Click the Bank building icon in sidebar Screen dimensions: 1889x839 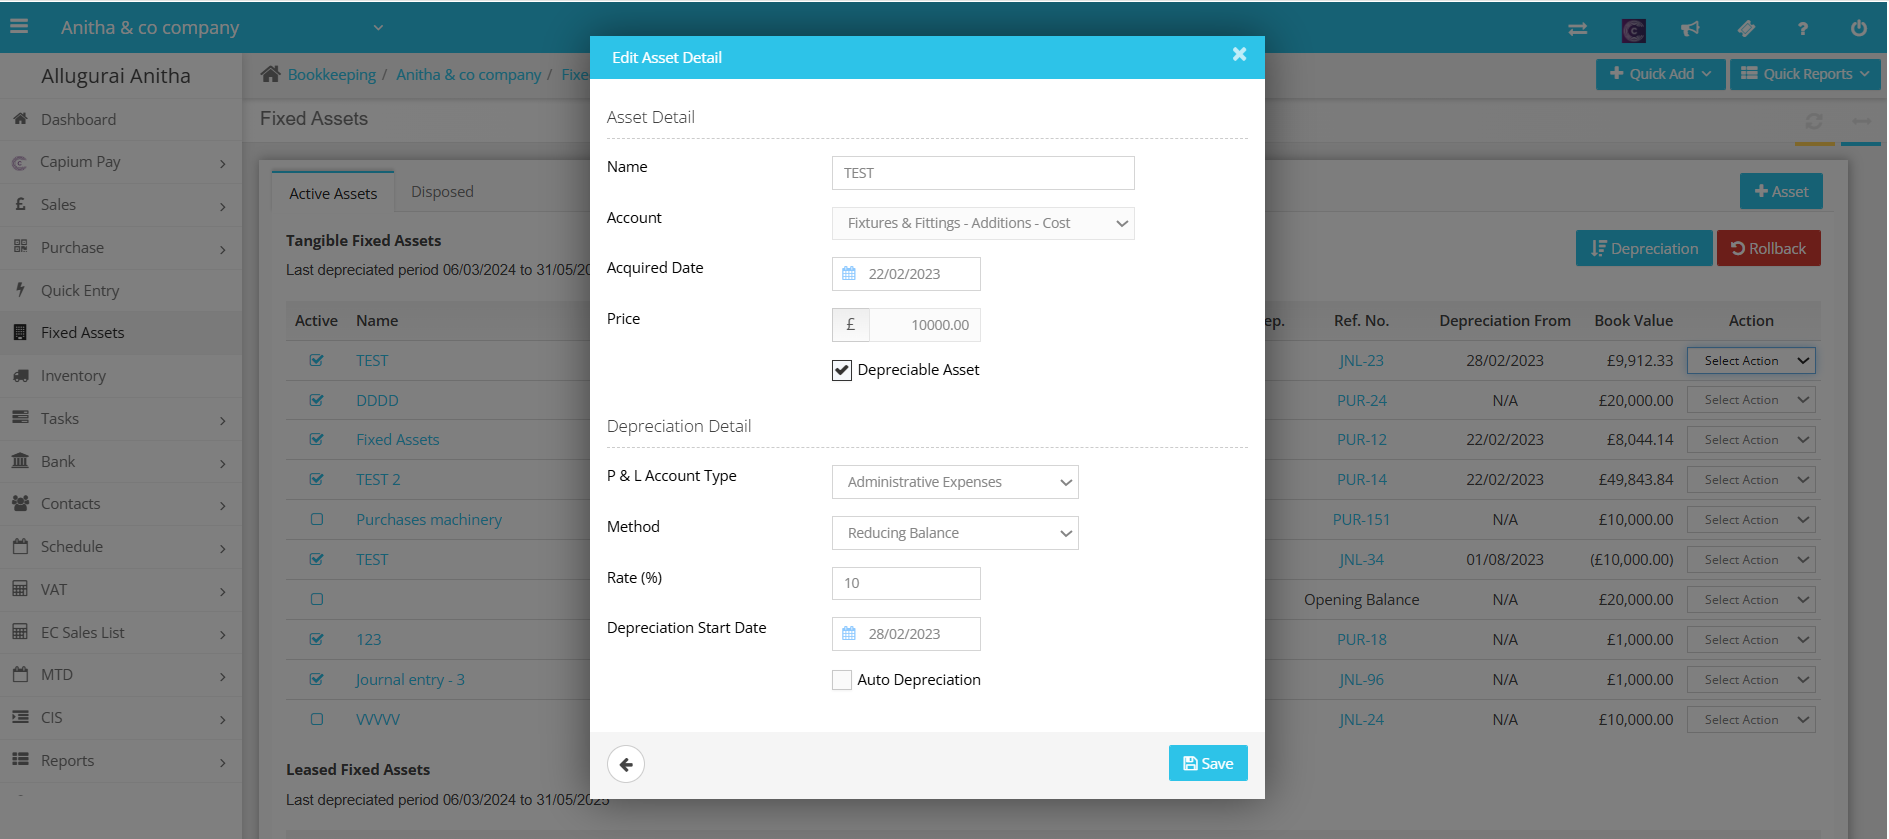(20, 461)
